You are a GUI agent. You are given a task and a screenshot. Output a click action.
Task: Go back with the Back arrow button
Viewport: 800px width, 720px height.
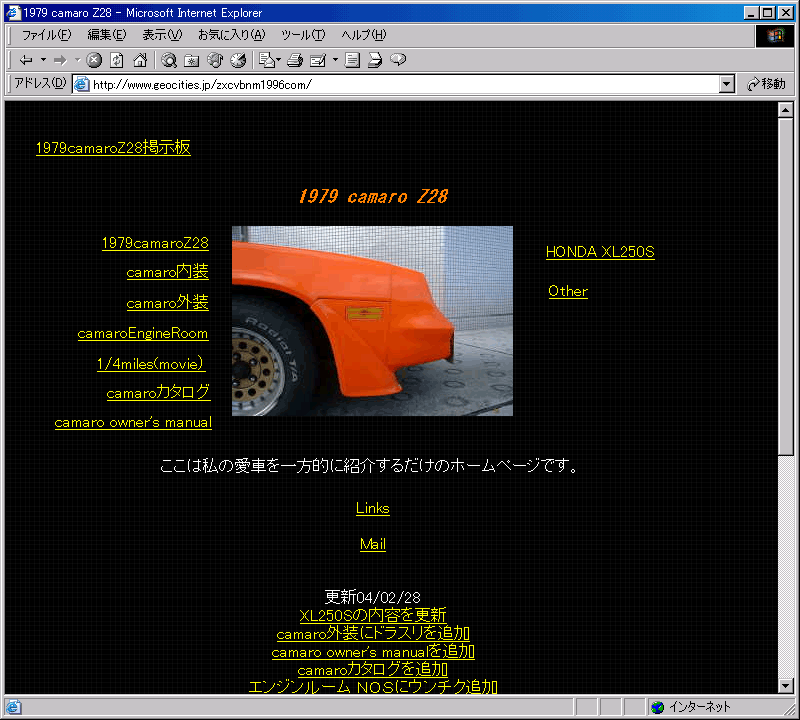pos(26,60)
